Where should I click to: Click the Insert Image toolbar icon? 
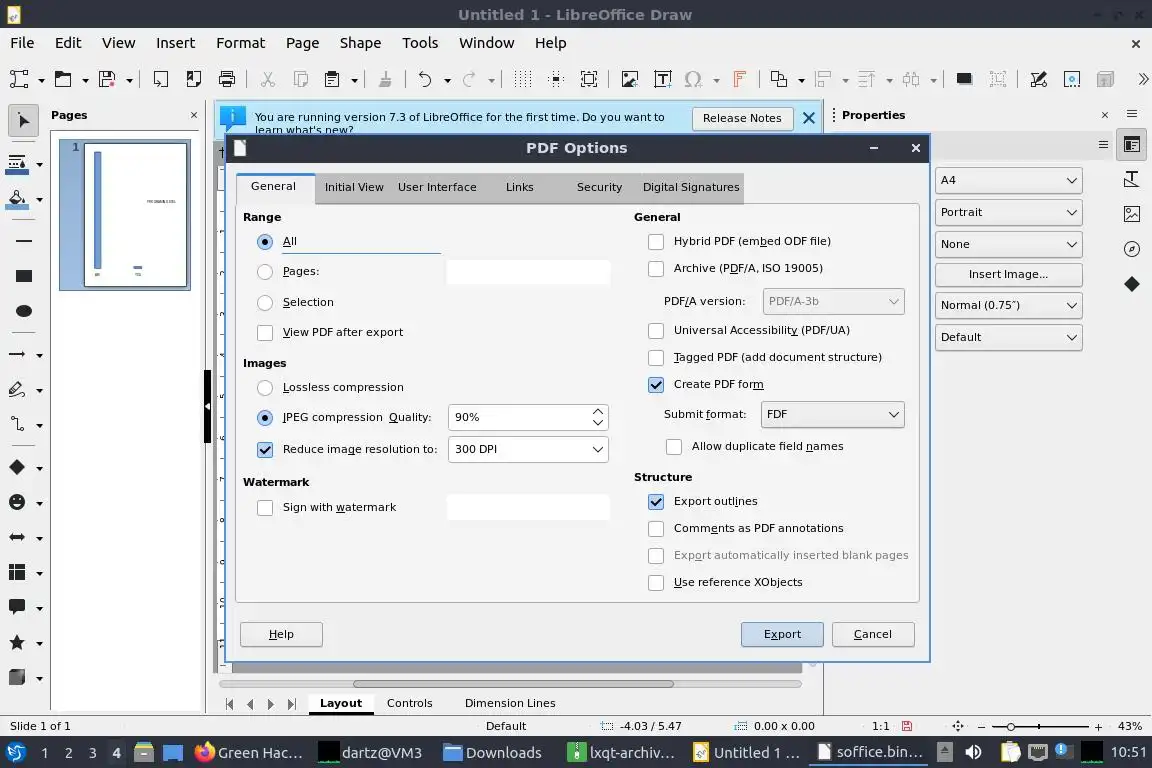[x=630, y=79]
